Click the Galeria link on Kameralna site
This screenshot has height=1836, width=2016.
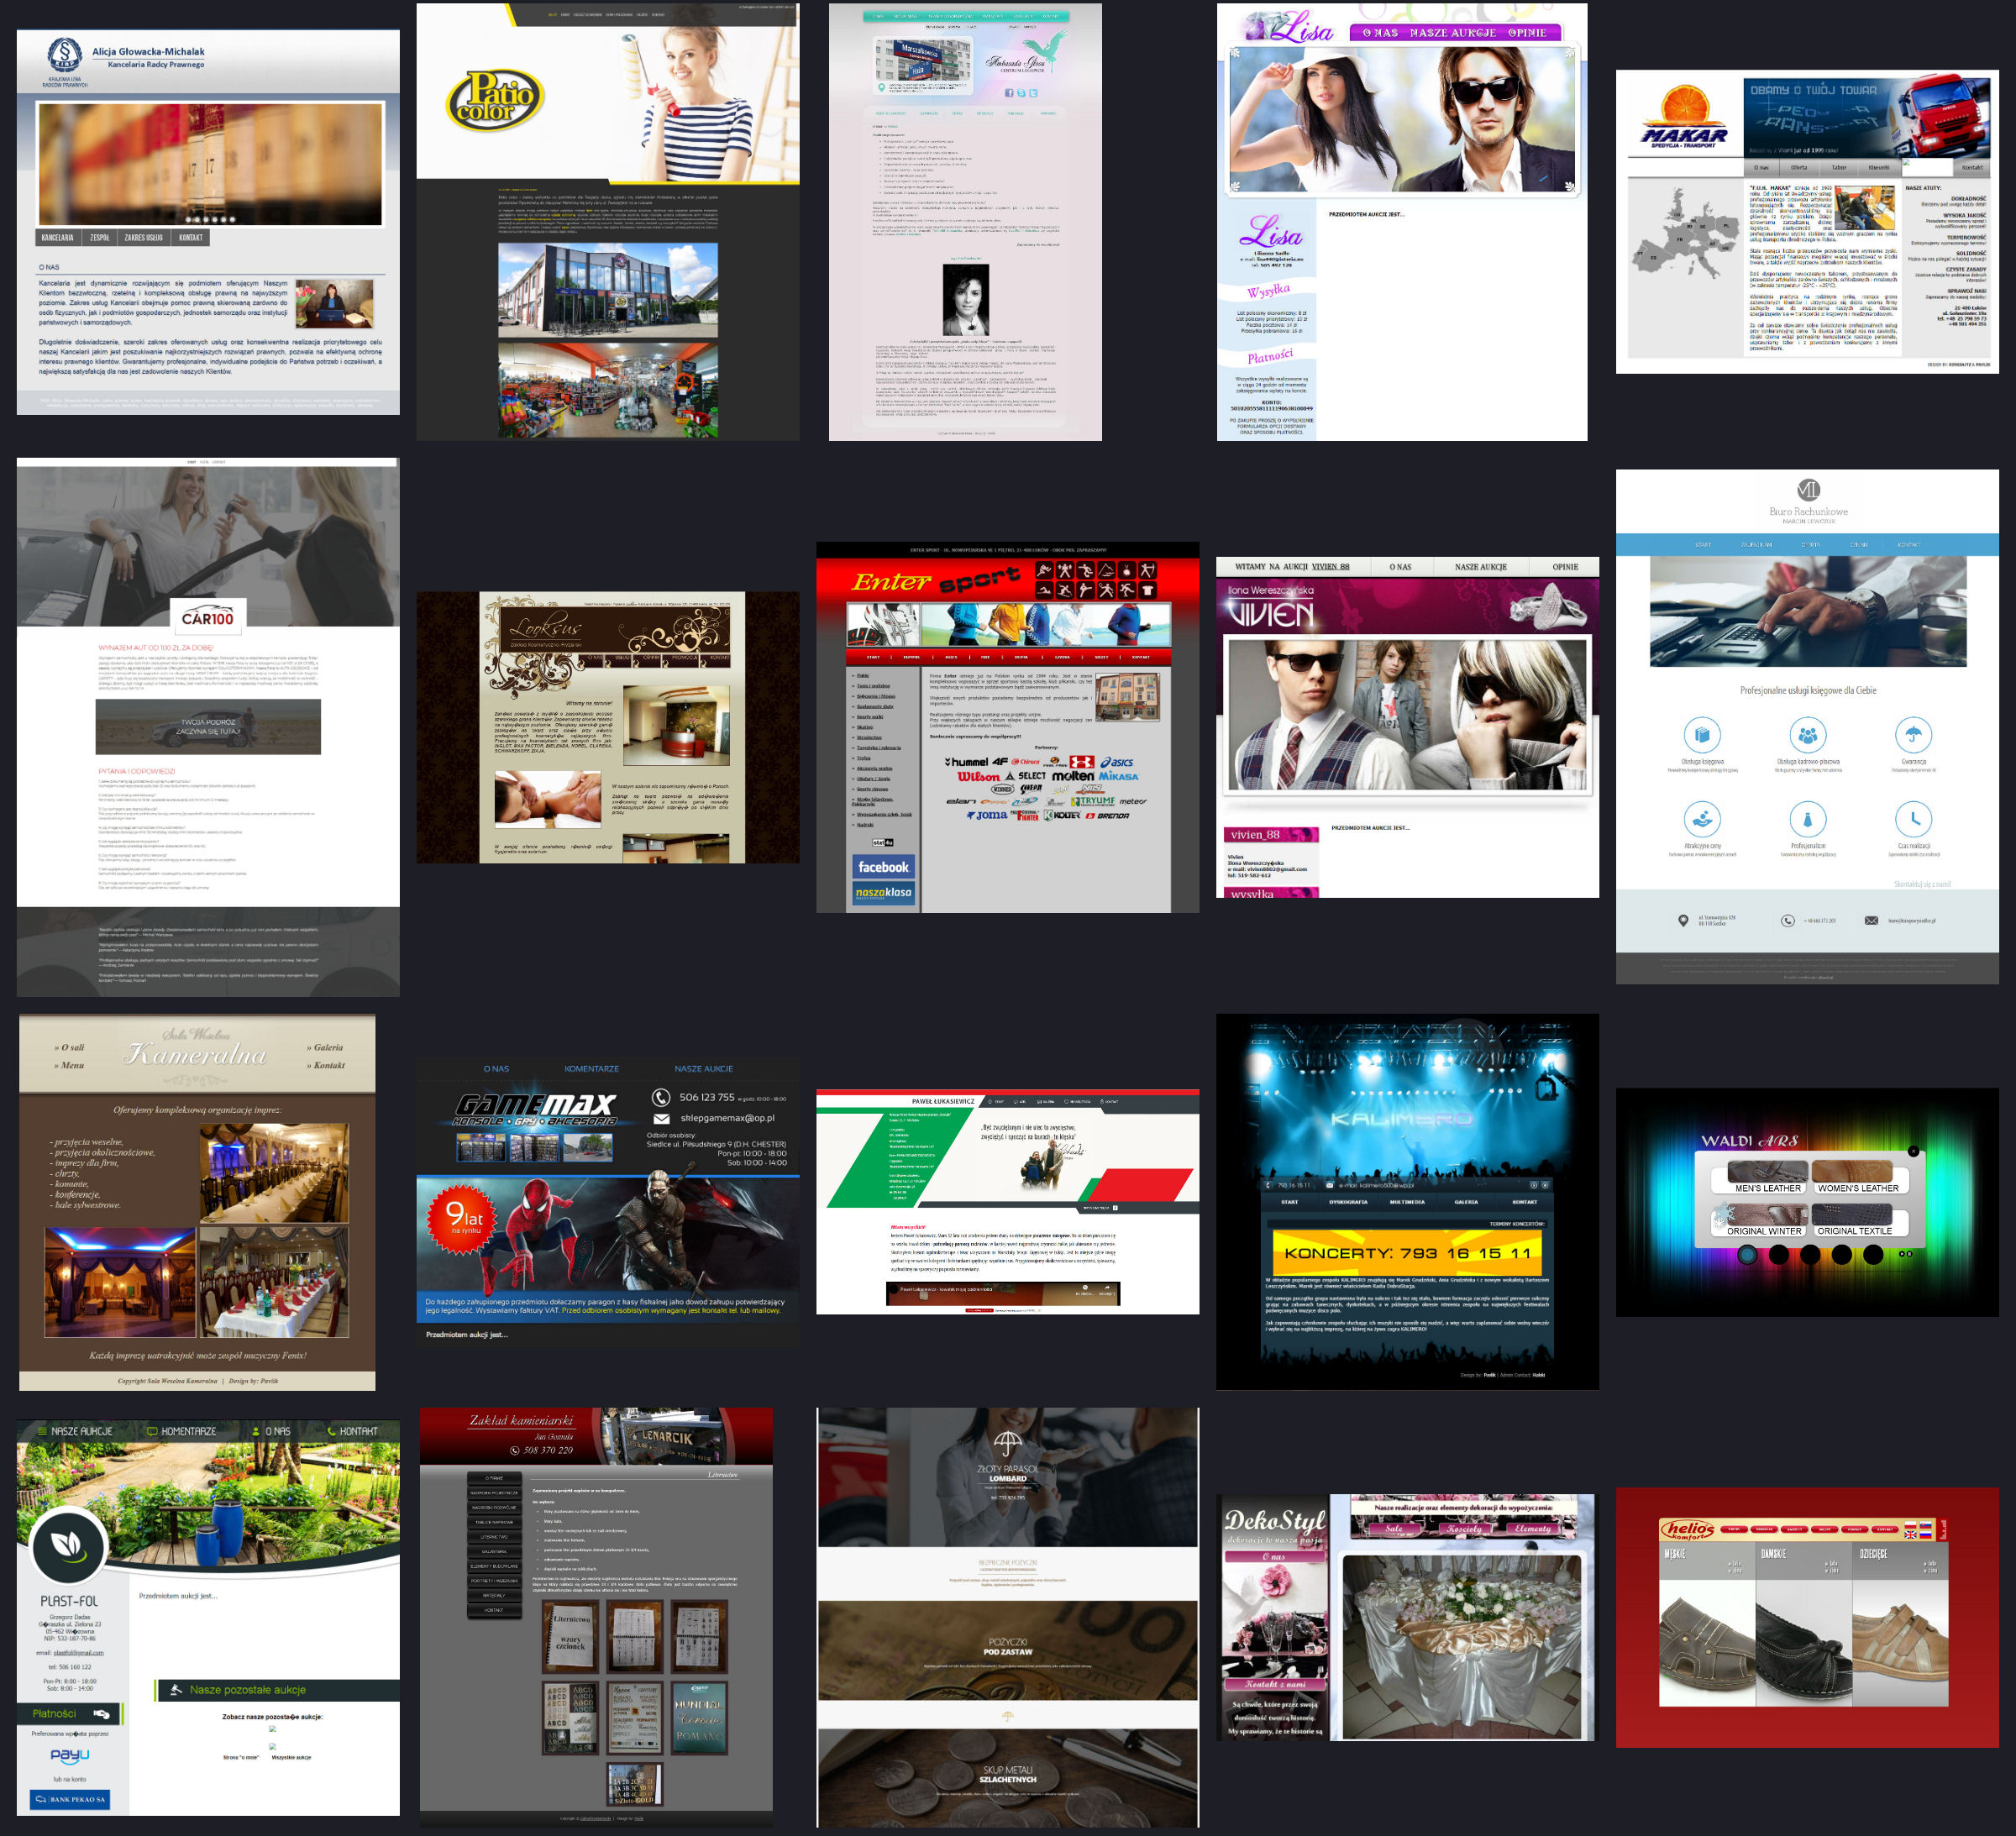click(328, 1047)
